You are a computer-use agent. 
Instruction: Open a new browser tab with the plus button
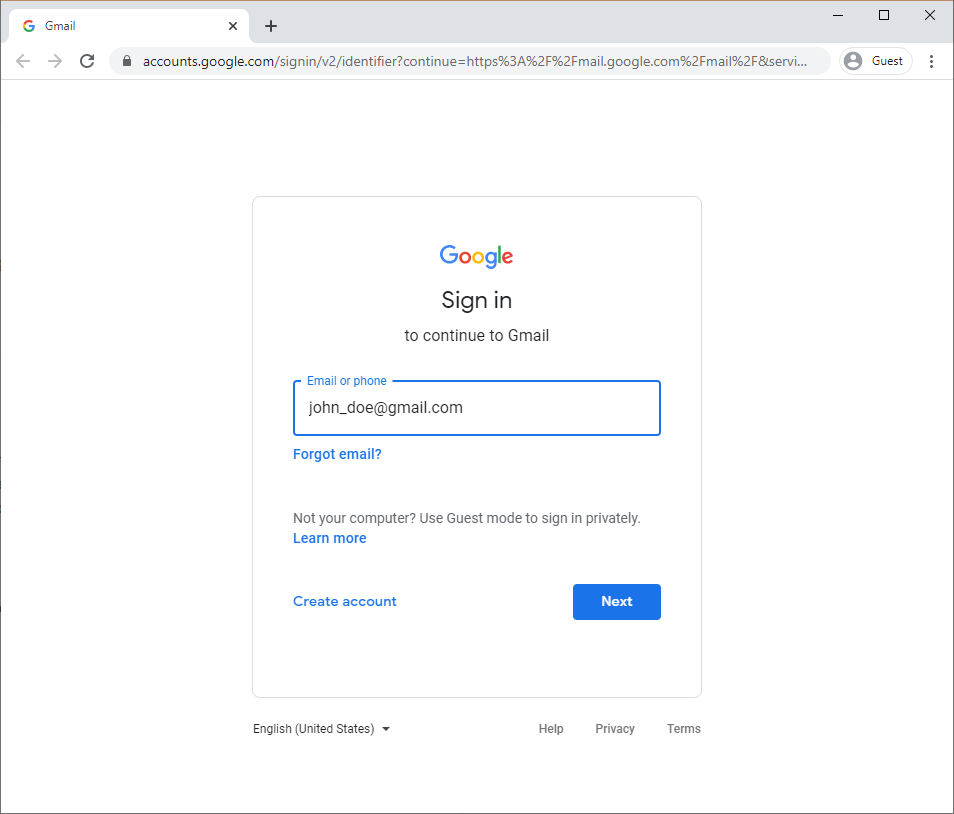[x=270, y=25]
